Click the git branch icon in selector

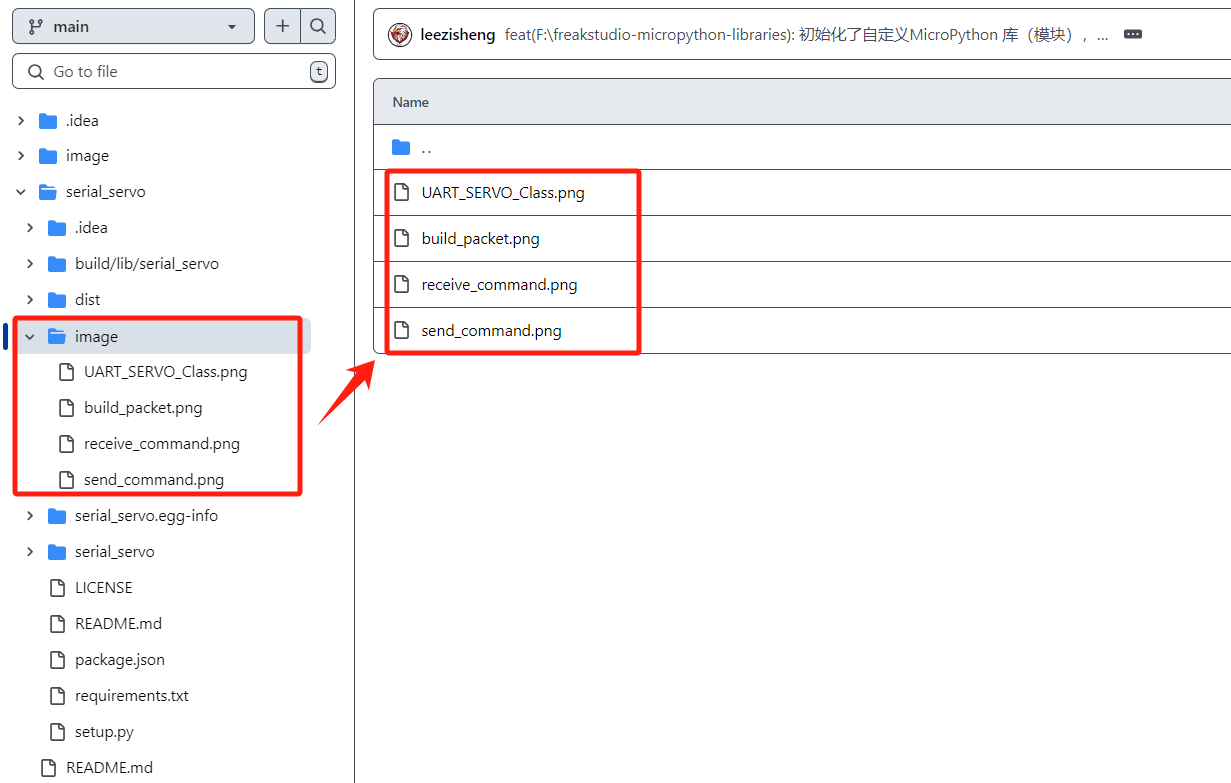(x=36, y=27)
